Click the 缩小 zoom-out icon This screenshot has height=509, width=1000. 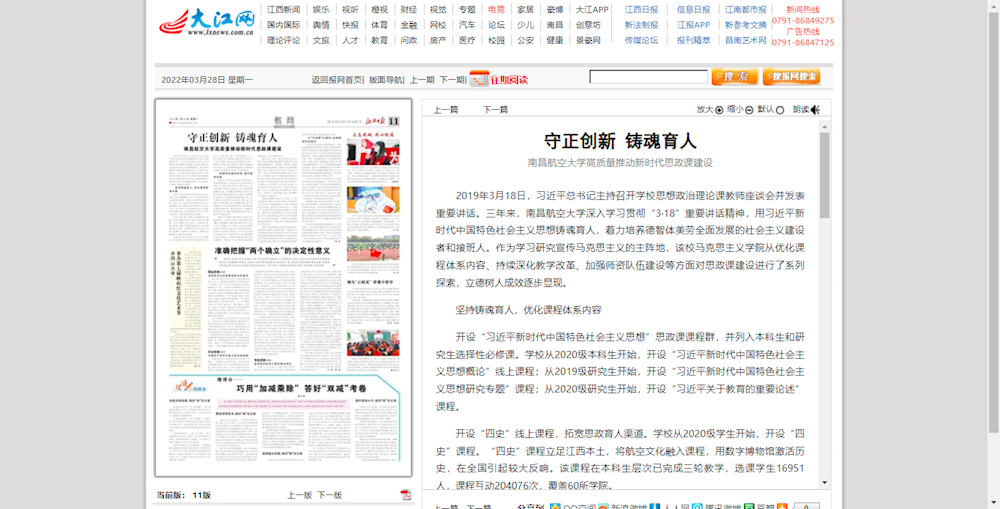click(x=750, y=110)
